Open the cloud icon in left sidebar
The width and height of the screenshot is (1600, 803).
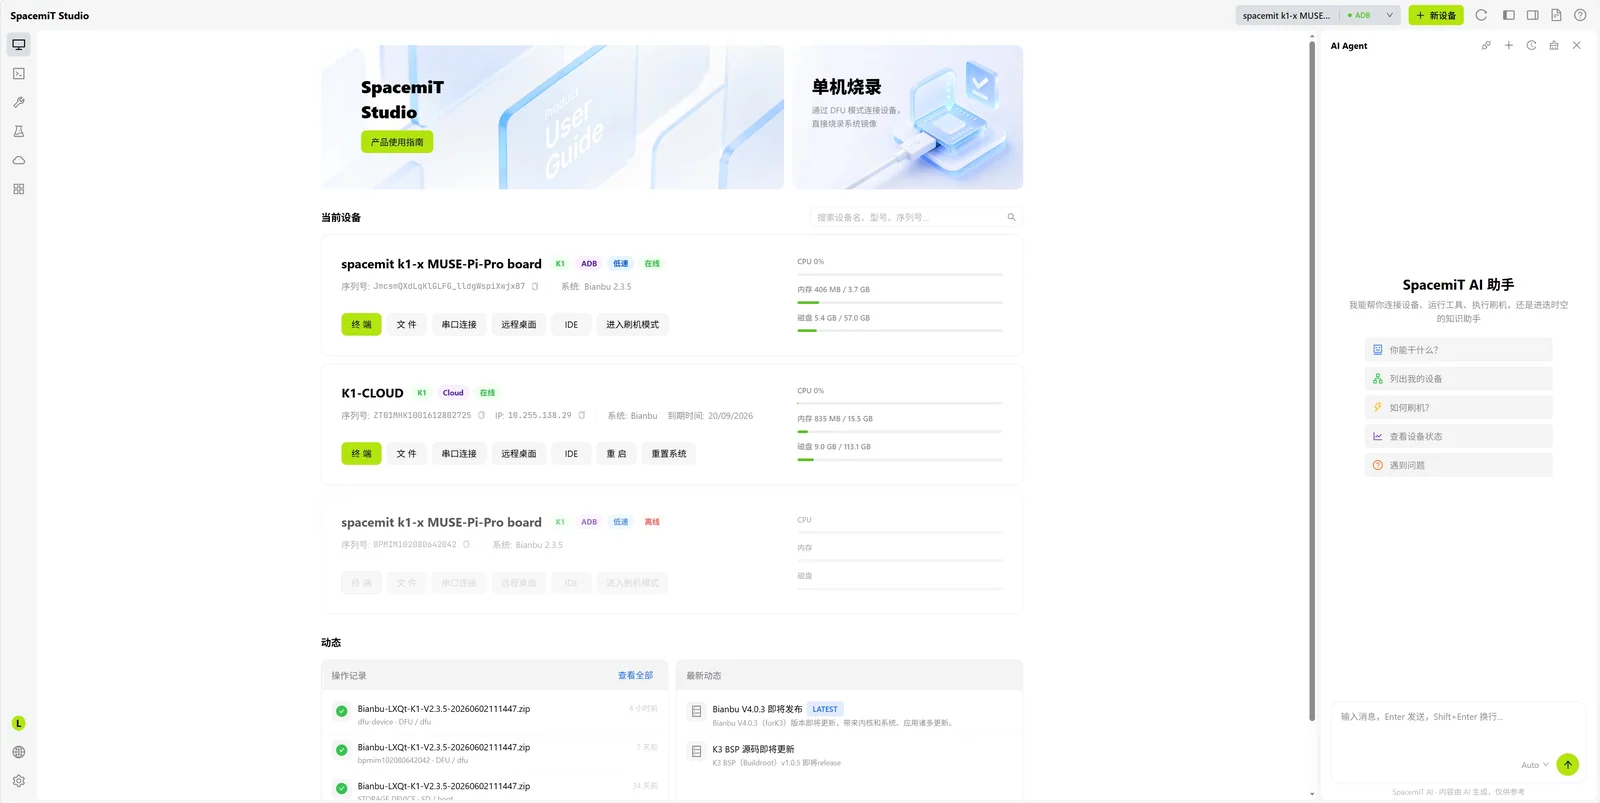click(18, 160)
